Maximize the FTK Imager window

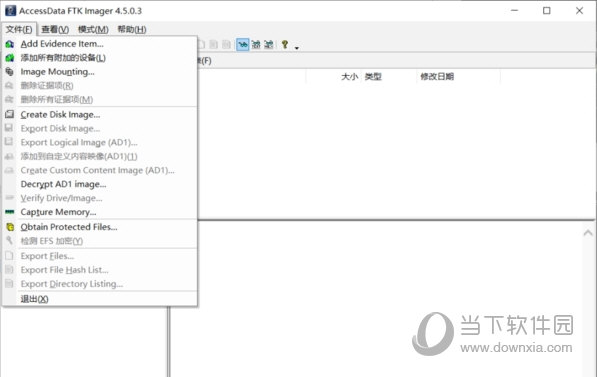(547, 11)
